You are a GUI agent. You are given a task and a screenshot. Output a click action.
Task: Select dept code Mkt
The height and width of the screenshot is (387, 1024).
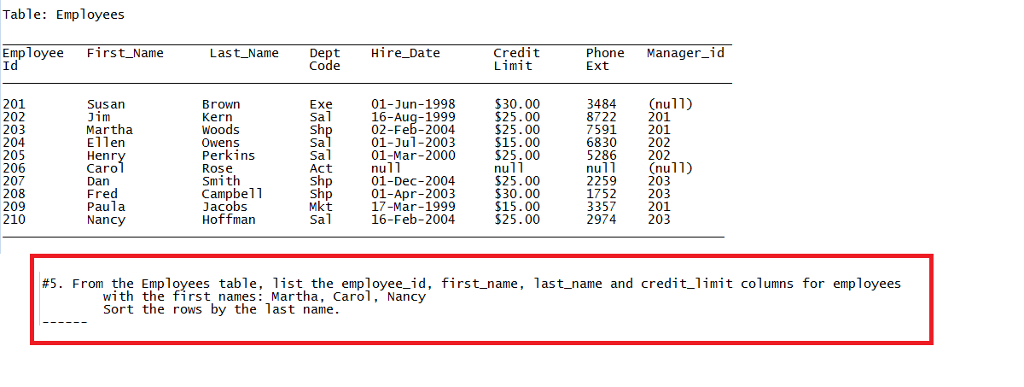click(x=321, y=207)
